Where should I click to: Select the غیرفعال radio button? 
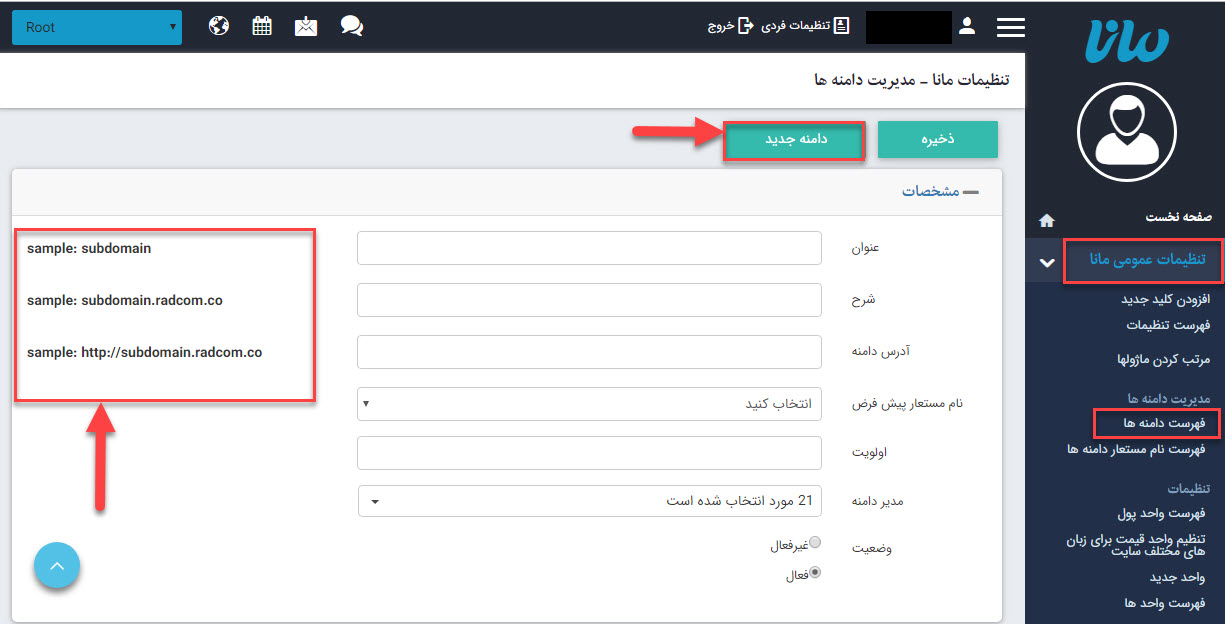click(x=815, y=543)
